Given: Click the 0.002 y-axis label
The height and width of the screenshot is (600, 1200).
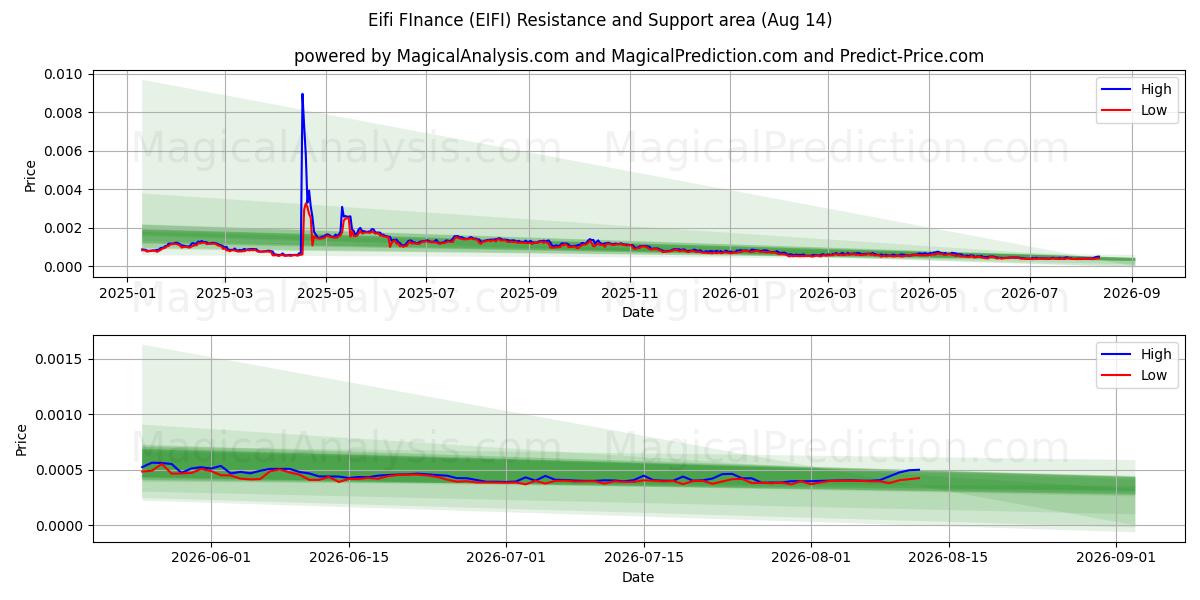Looking at the screenshot, I should [x=65, y=228].
